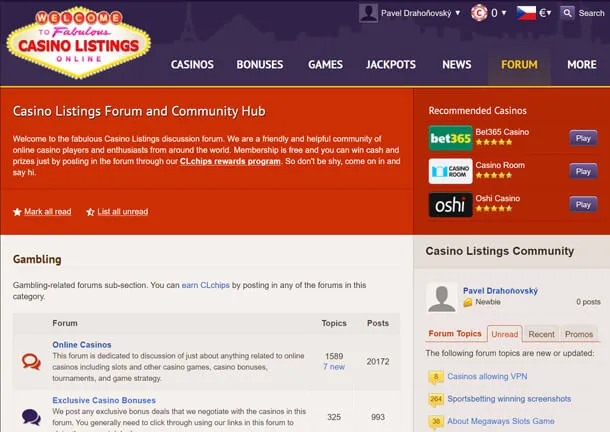Image resolution: width=610 pixels, height=432 pixels.
Task: Open the Casinos allowing VPN topic
Action: (487, 376)
